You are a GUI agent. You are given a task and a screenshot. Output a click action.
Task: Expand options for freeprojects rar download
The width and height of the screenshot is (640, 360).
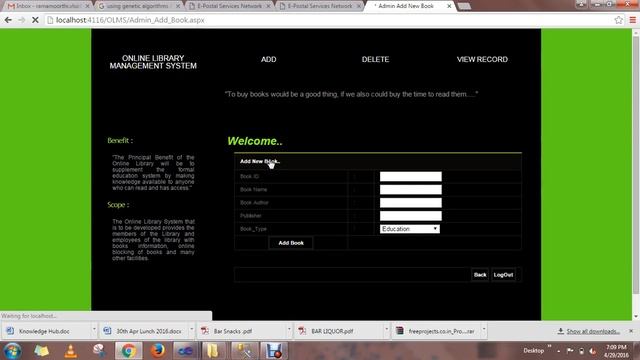pos(484,329)
